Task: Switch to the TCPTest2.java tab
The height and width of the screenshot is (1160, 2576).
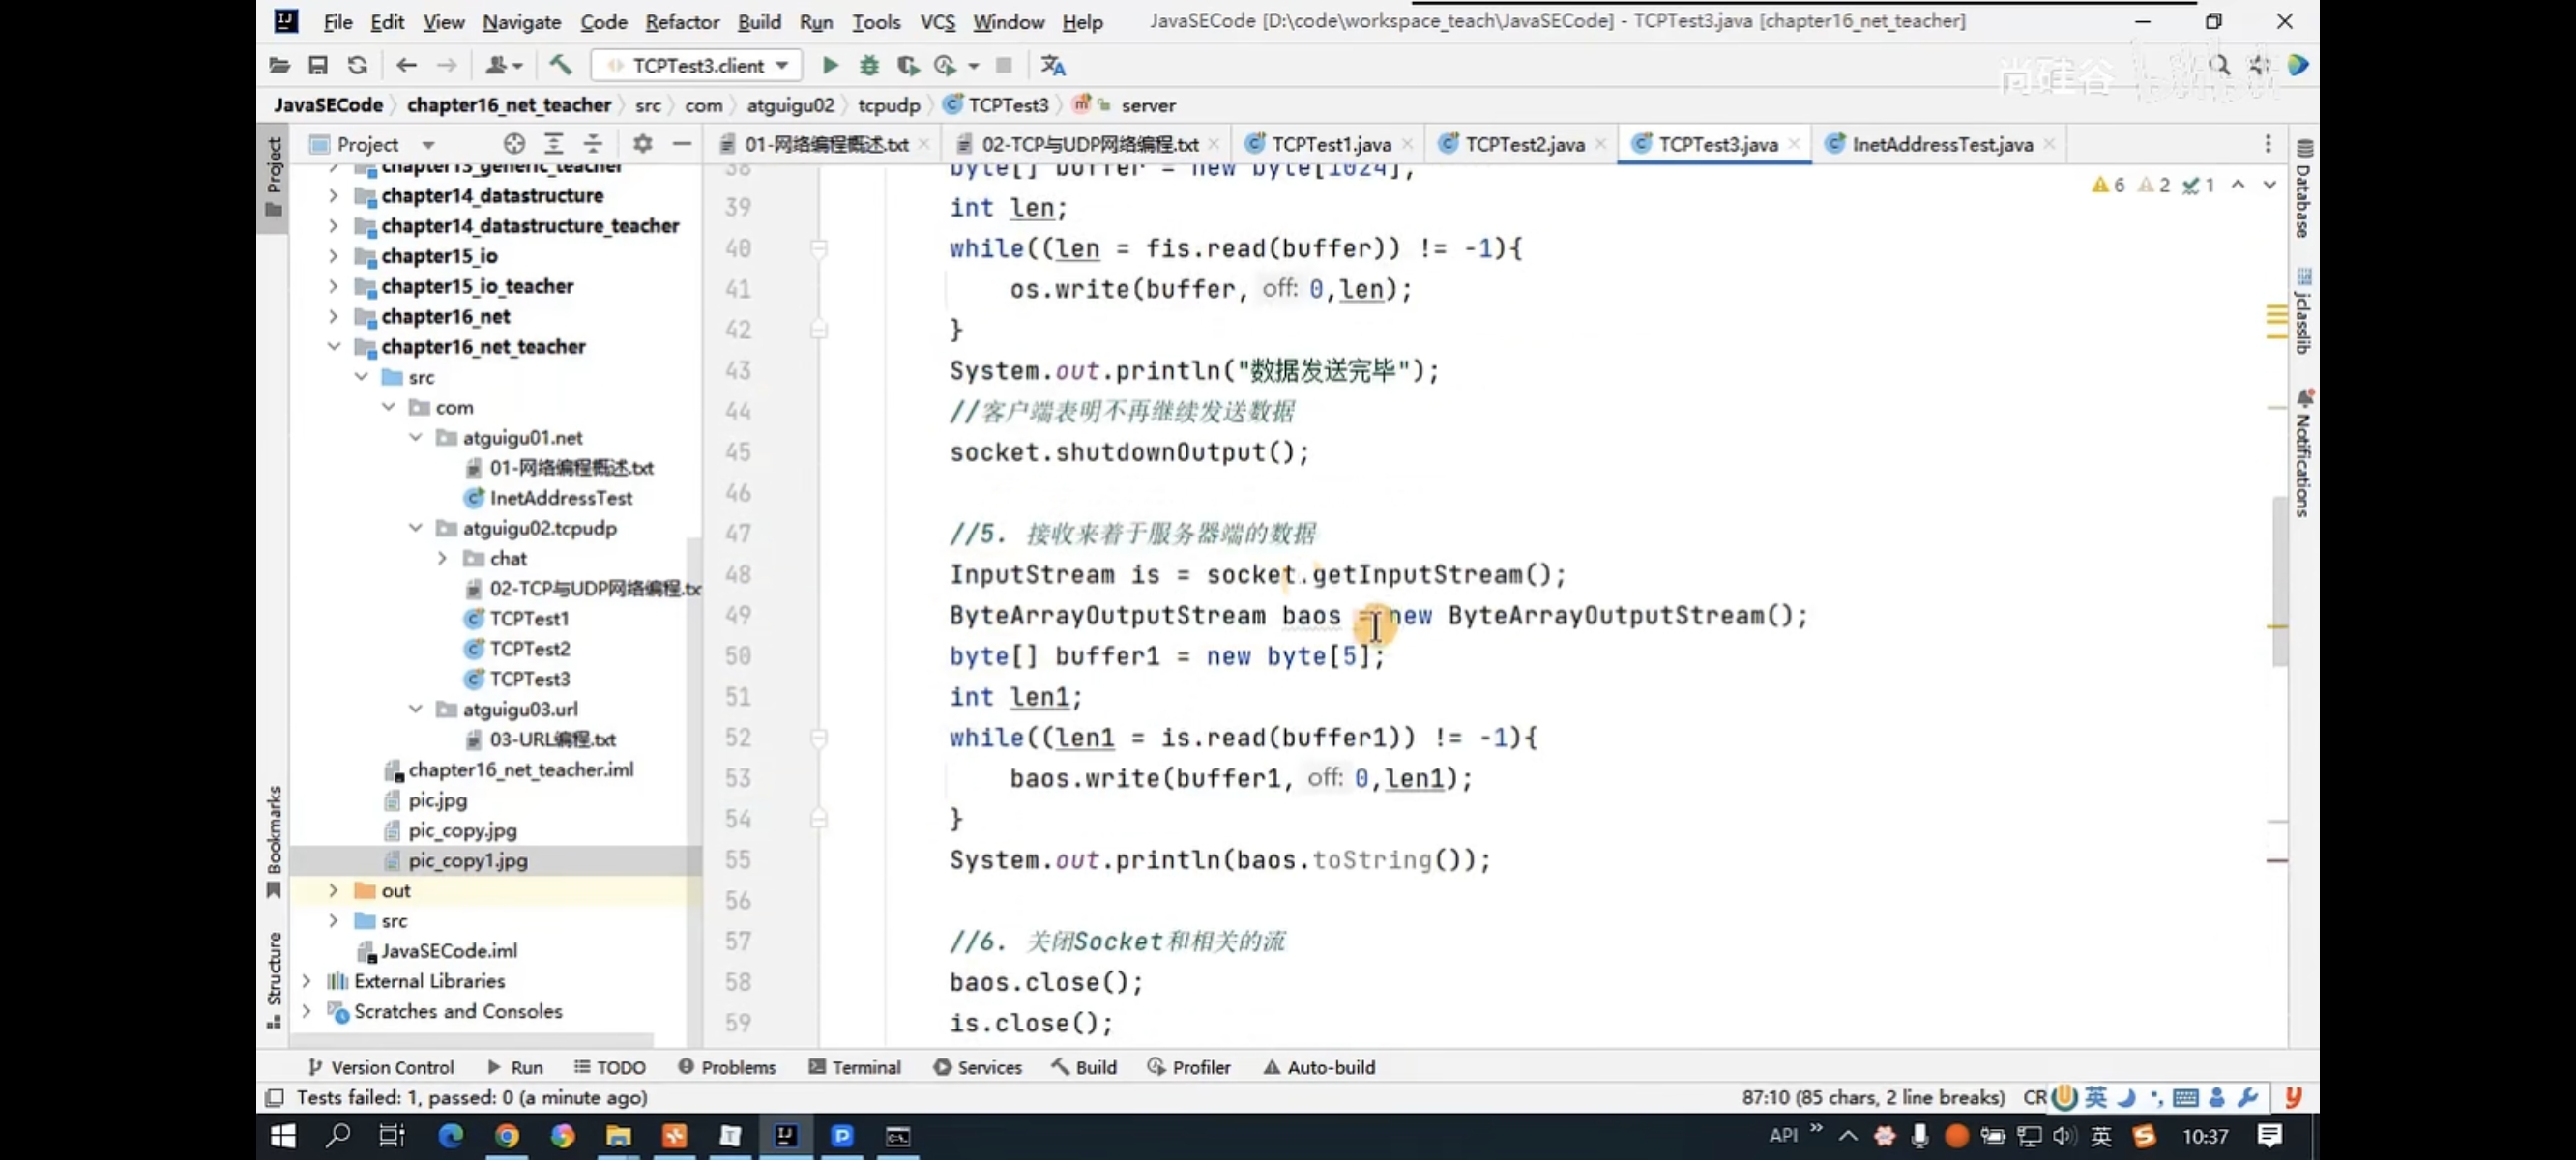Action: click(1523, 144)
